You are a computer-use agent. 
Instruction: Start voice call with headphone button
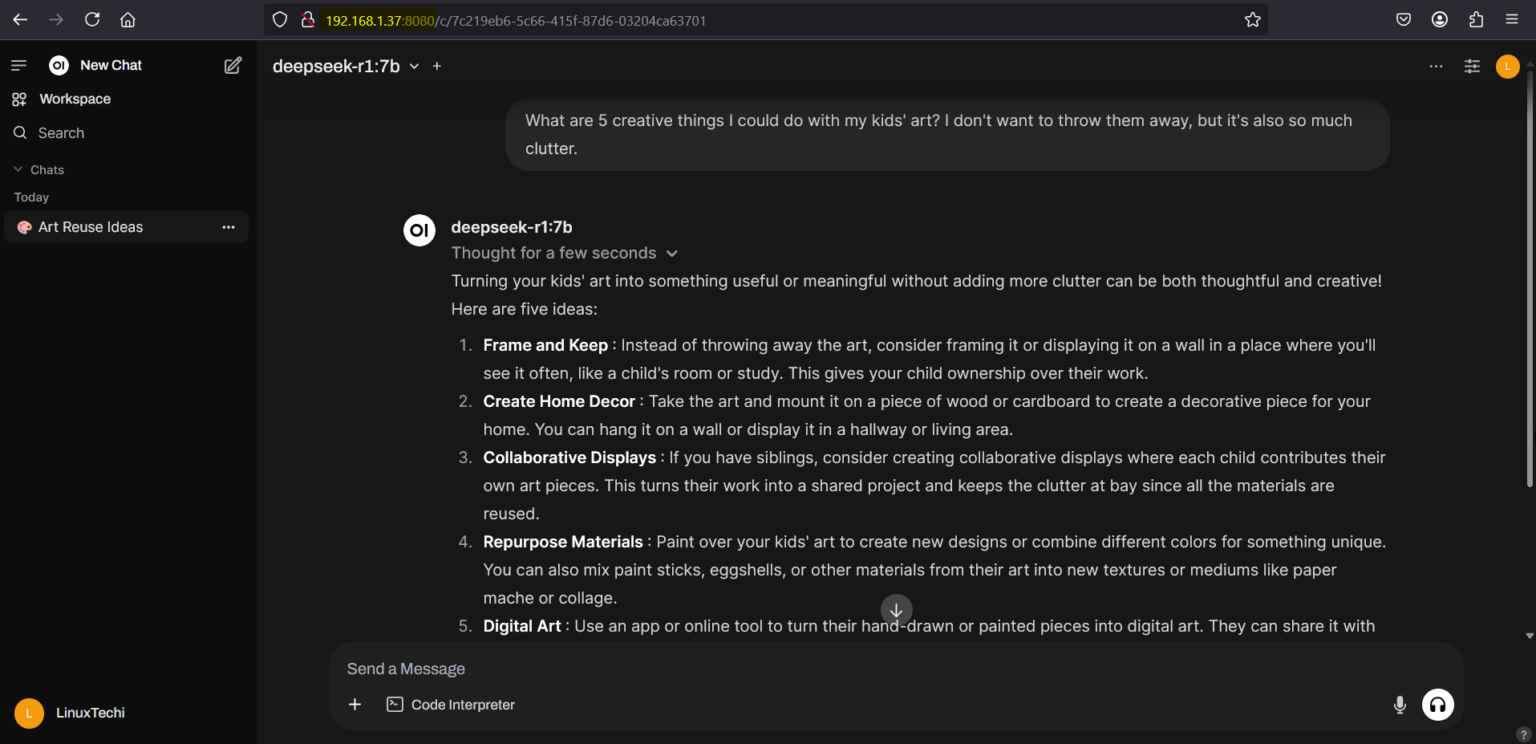(1438, 705)
